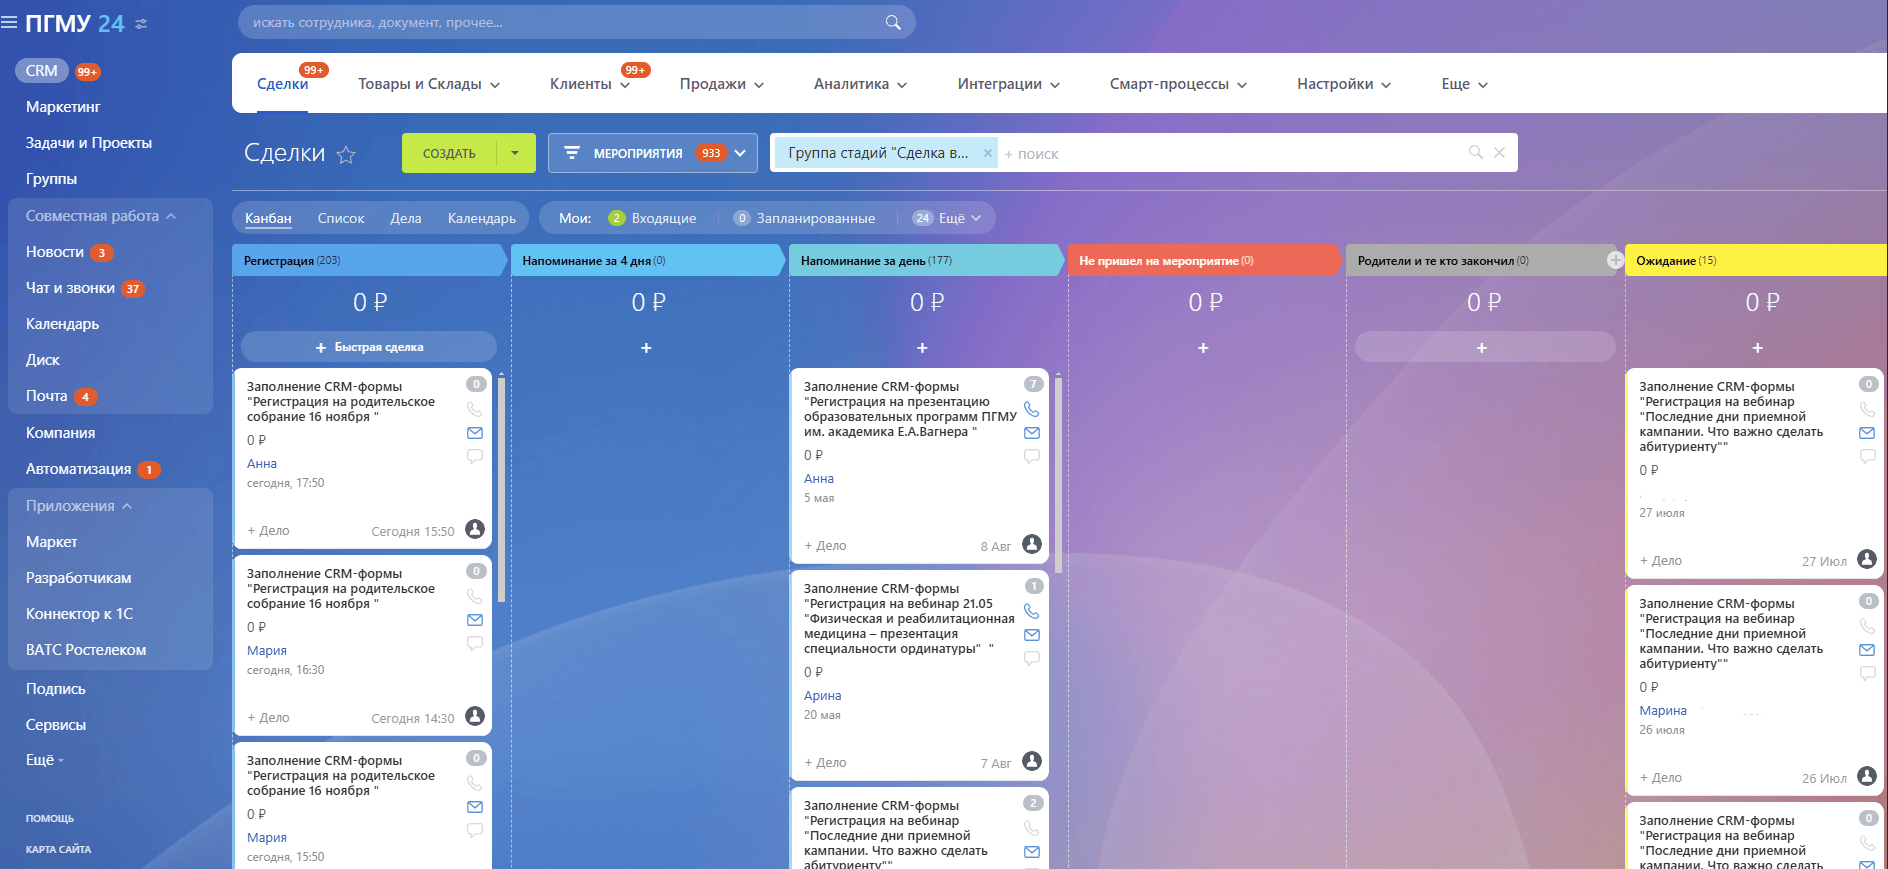Toggle the Запланированные counter filter
The width and height of the screenshot is (1888, 869).
804,218
